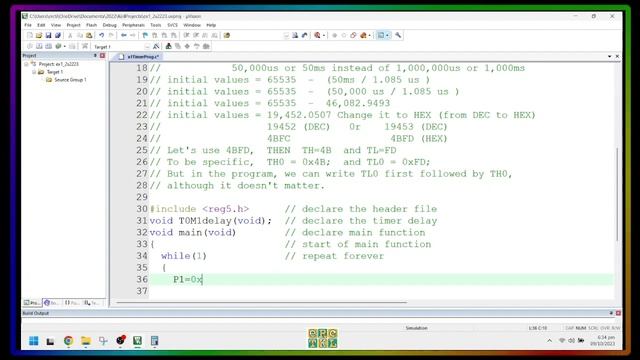Click the editor horizontal scrollbar thumb
Image resolution: width=640 pixels, height=360 pixels.
(261, 302)
